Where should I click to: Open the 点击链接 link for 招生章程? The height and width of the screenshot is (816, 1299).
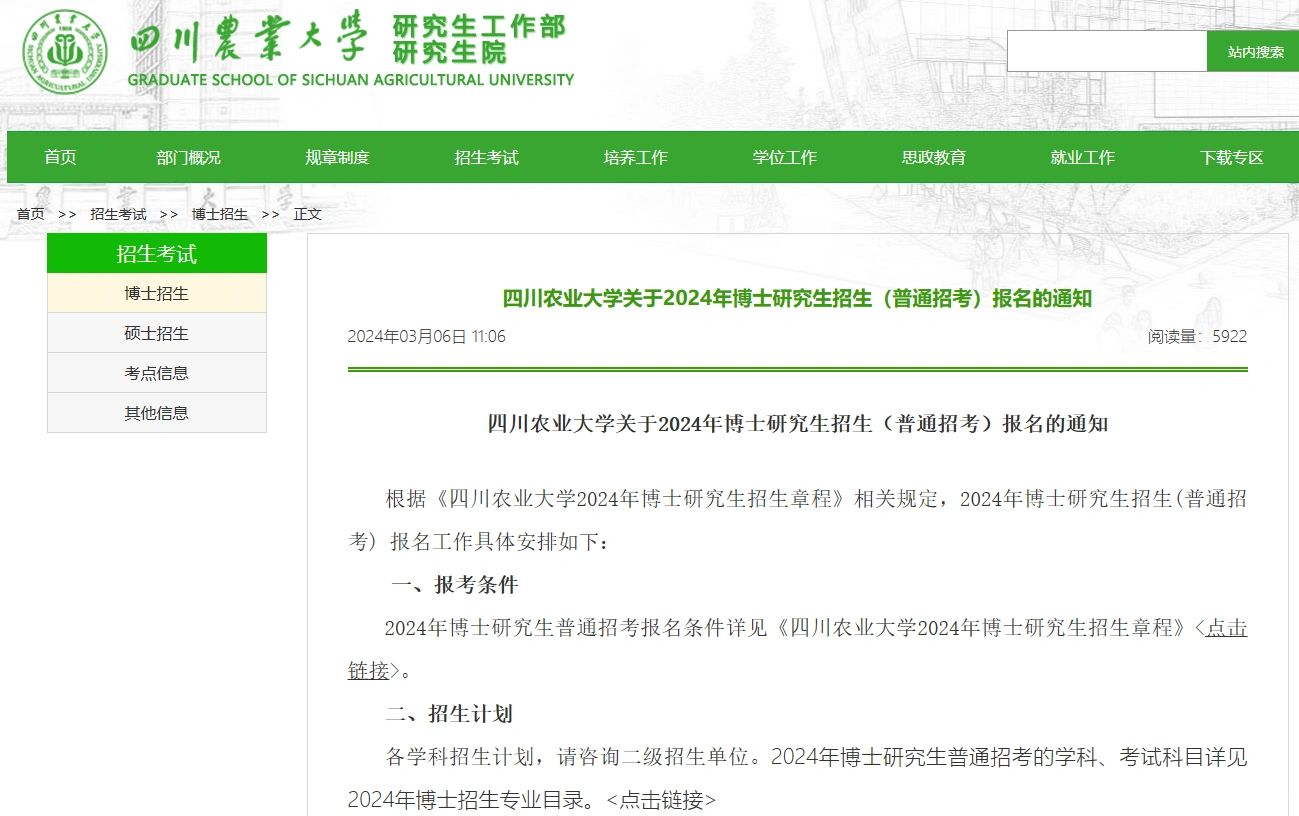[1226, 628]
